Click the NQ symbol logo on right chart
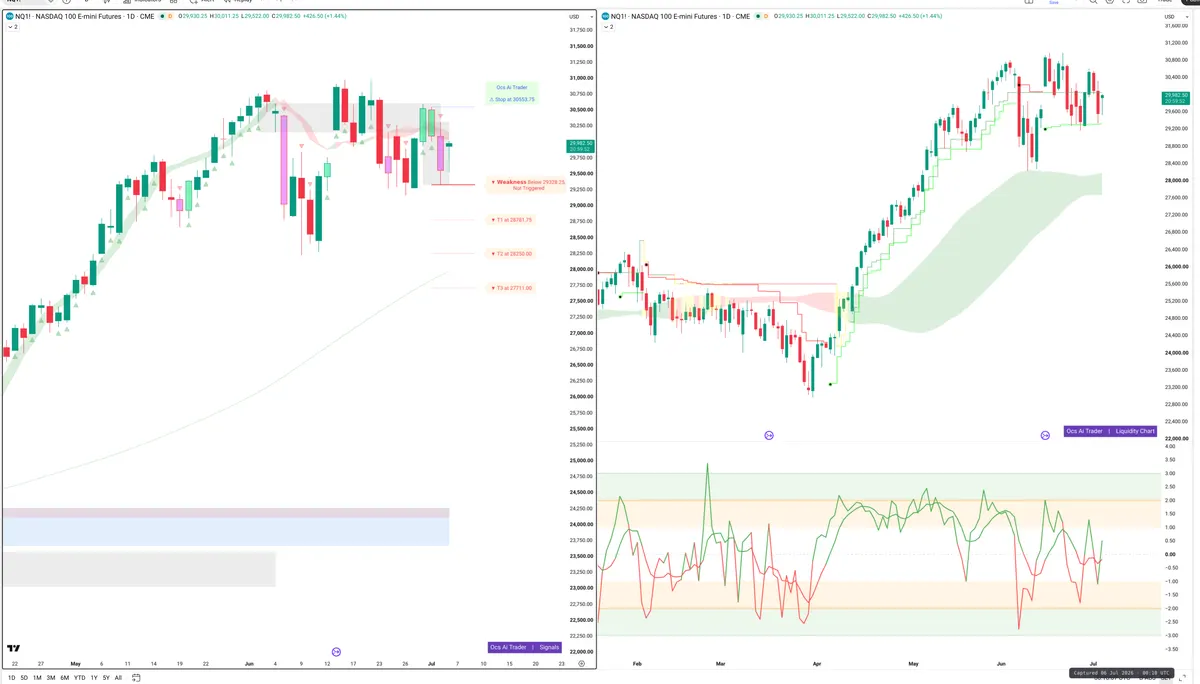Viewport: 1200px width, 684px height. [606, 16]
